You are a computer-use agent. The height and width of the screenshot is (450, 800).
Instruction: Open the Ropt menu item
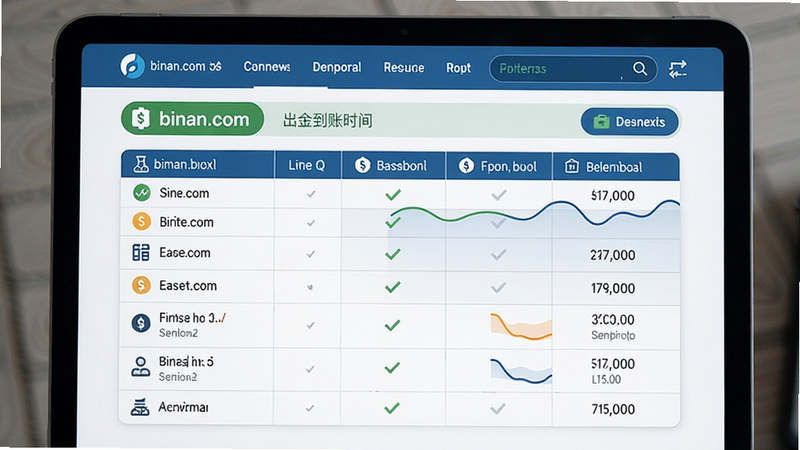point(458,68)
